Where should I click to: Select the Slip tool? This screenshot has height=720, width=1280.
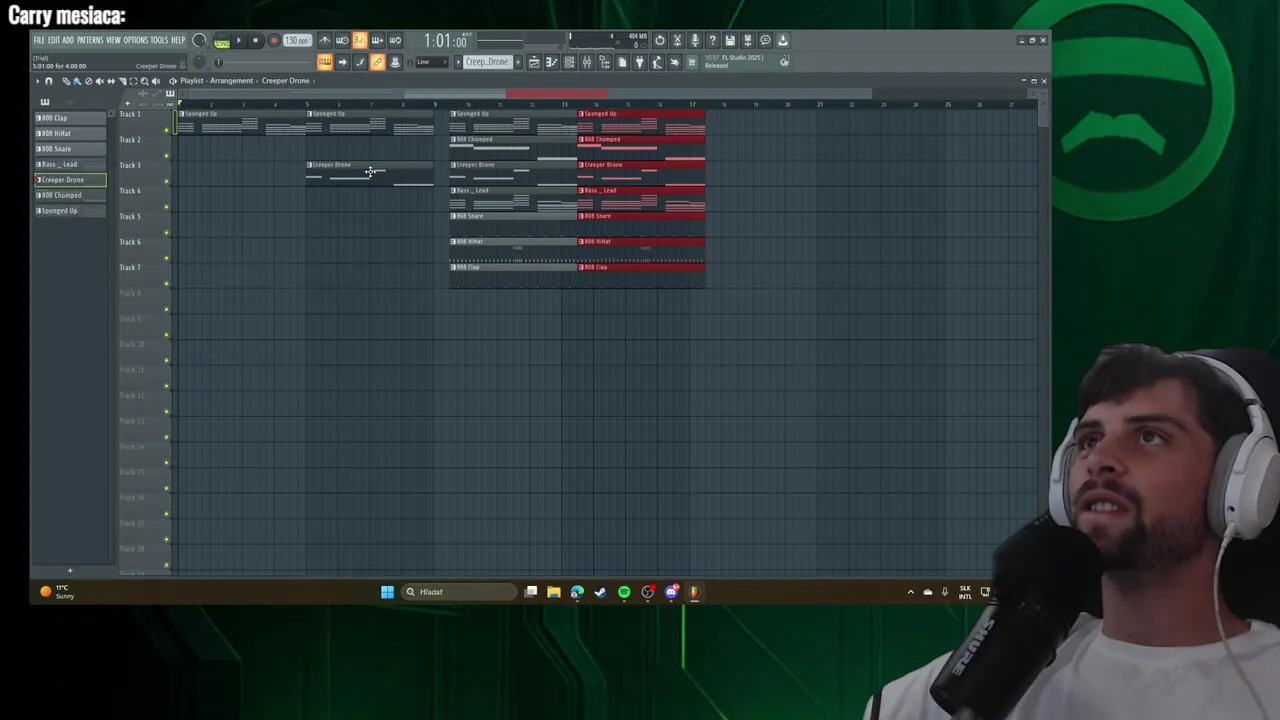pos(111,81)
